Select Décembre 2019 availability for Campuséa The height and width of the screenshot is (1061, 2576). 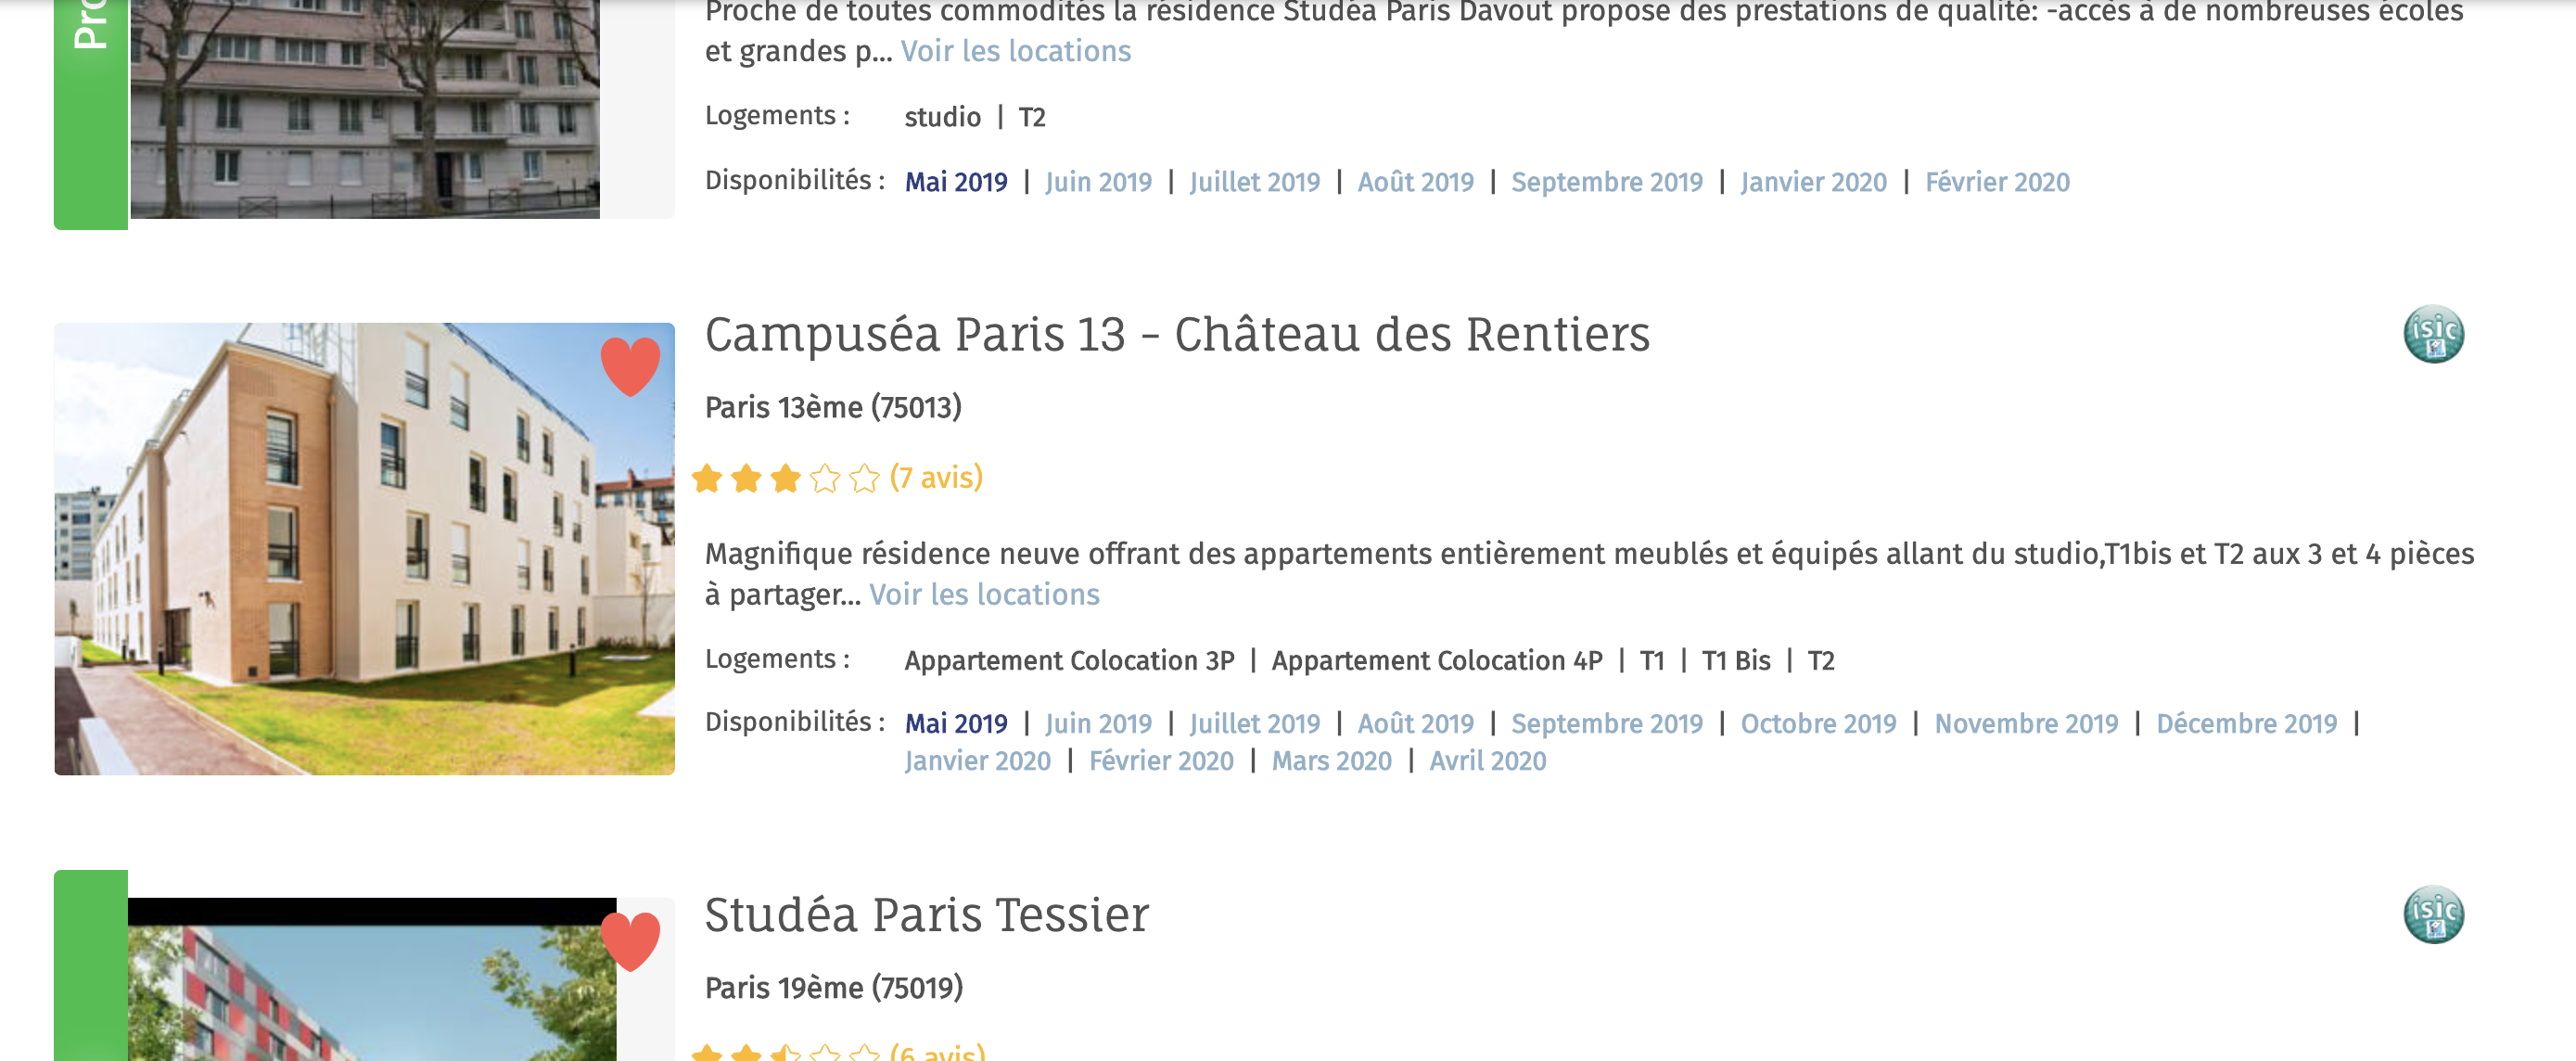[2246, 724]
